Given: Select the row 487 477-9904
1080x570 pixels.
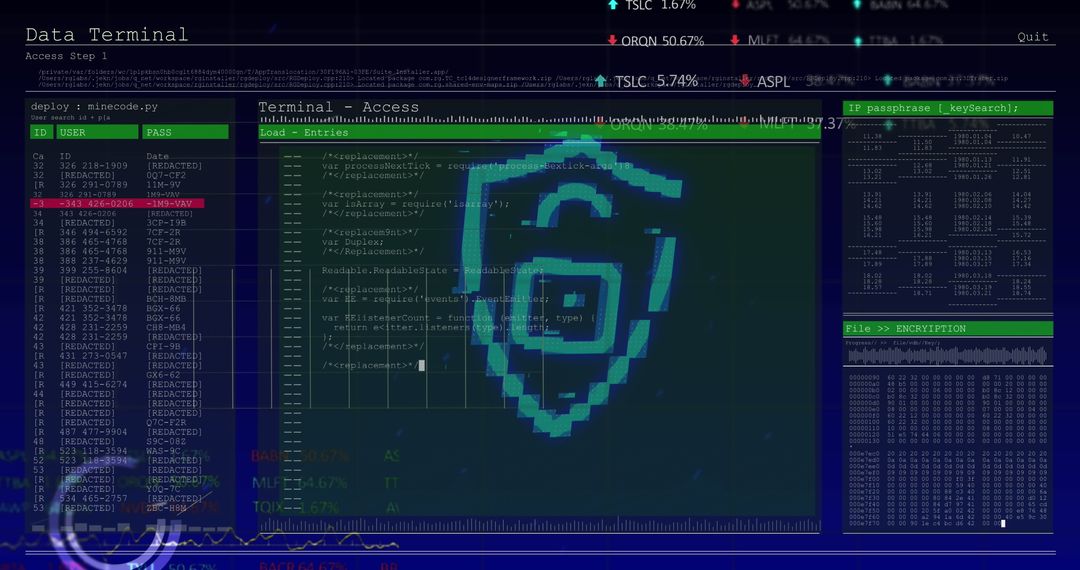Looking at the screenshot, I should click(x=117, y=432).
